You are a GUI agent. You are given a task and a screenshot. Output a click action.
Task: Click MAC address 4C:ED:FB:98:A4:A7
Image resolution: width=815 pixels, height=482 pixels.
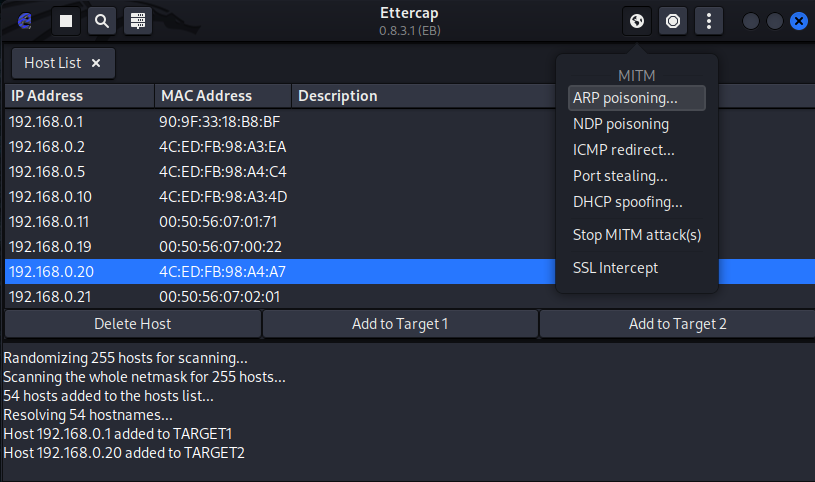click(x=222, y=271)
